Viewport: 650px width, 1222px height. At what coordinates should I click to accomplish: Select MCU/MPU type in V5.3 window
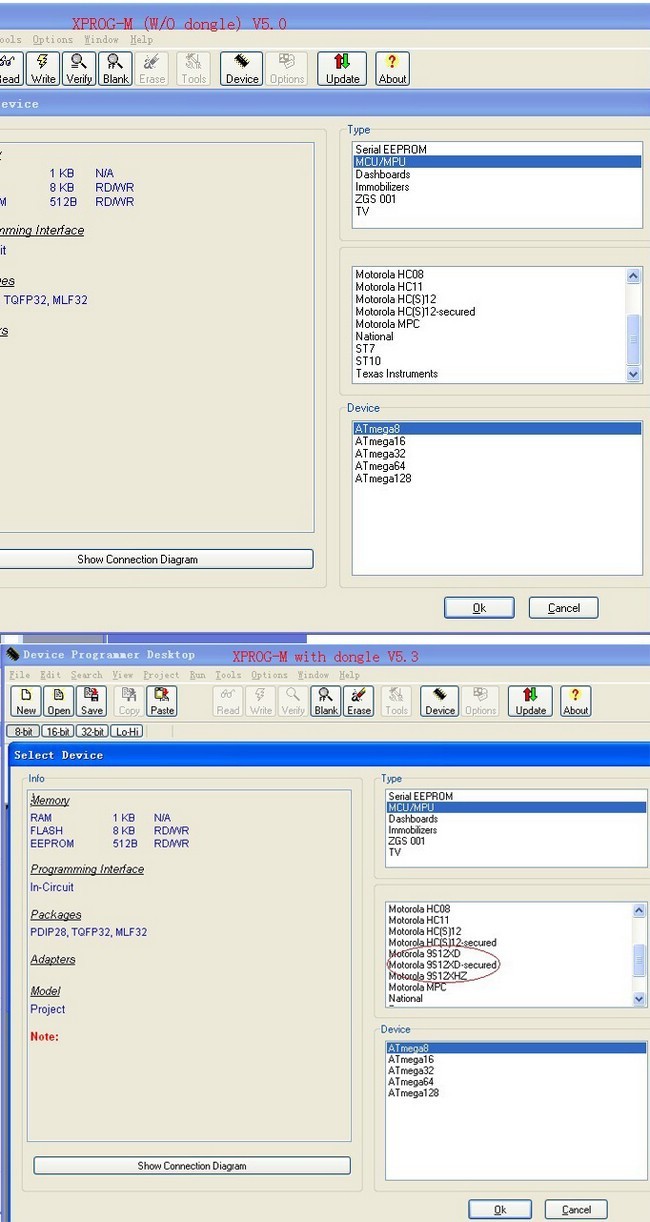point(516,808)
